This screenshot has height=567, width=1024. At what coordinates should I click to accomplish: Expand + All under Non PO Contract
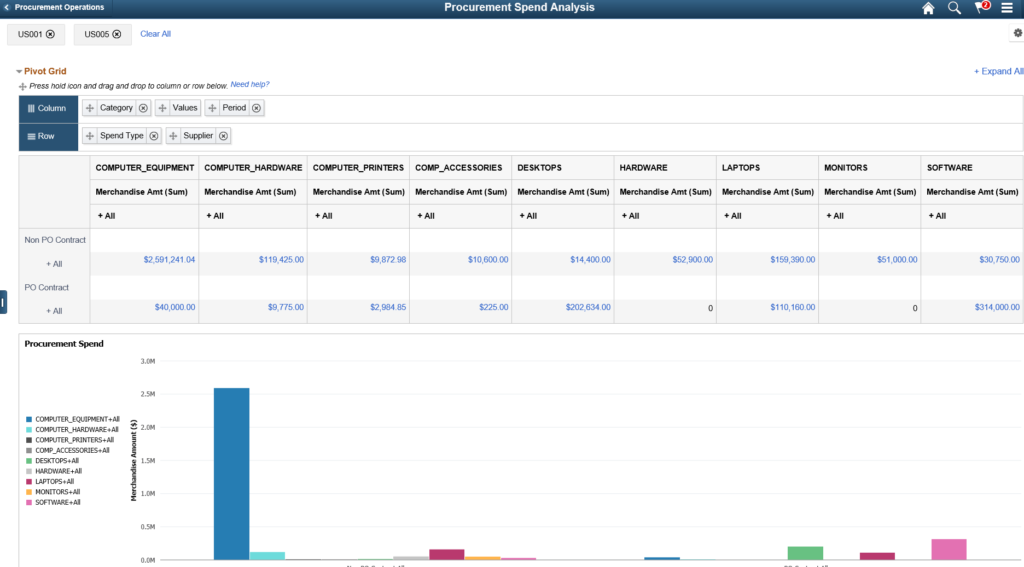point(54,264)
